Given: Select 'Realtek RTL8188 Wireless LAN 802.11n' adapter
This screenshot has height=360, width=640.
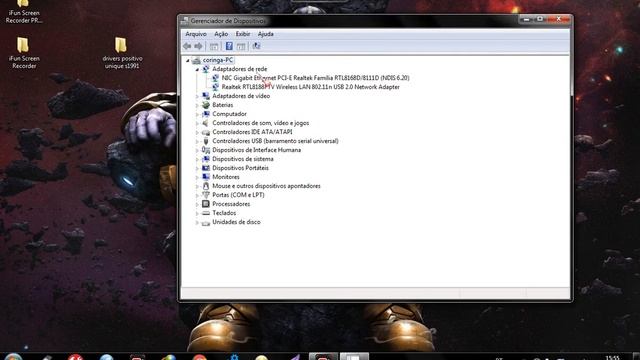Looking at the screenshot, I should (x=311, y=87).
